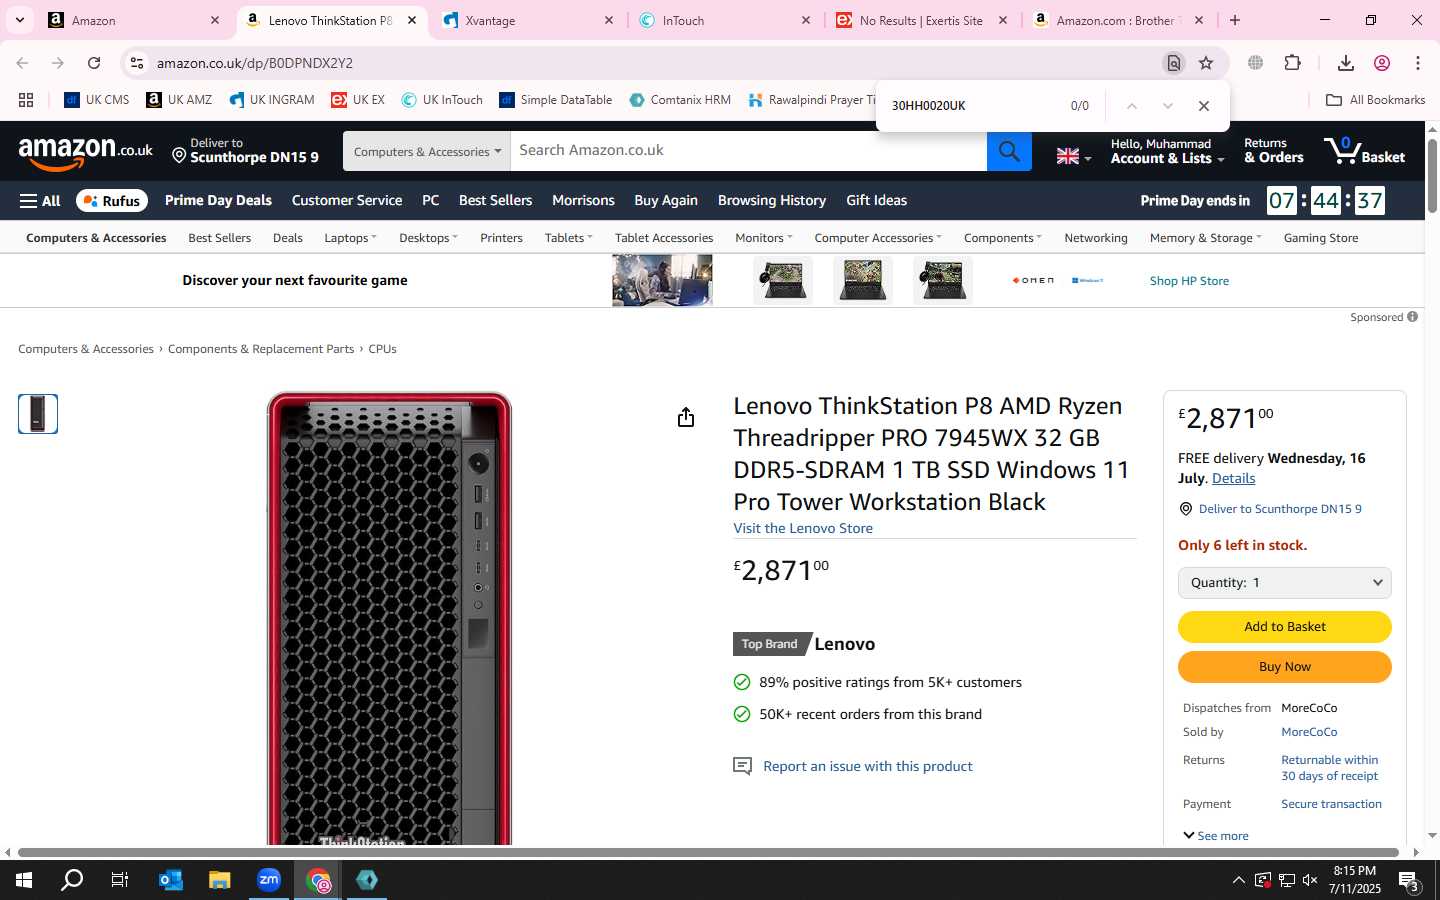Image resolution: width=1440 pixels, height=900 pixels.
Task: Open Chrome profile avatar icon
Action: tap(1382, 63)
